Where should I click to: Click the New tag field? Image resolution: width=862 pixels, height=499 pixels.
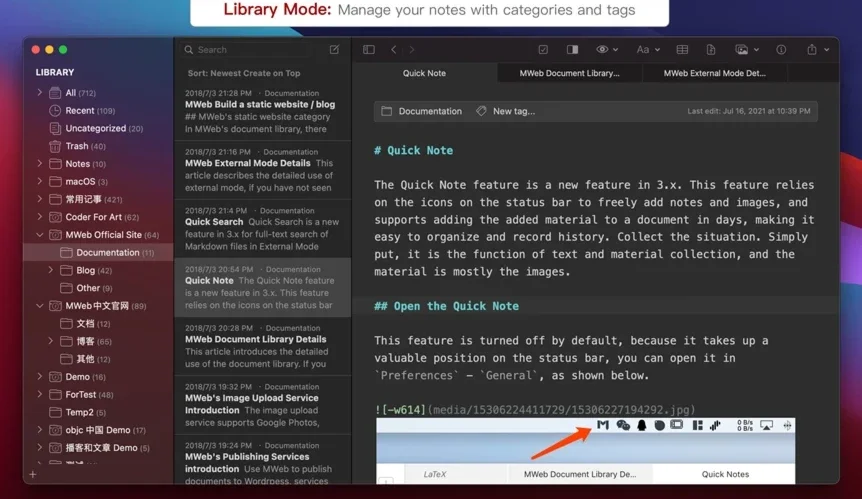click(x=513, y=111)
